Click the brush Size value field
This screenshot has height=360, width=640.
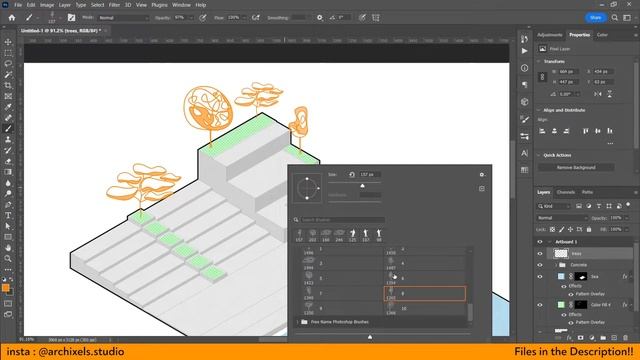369,175
